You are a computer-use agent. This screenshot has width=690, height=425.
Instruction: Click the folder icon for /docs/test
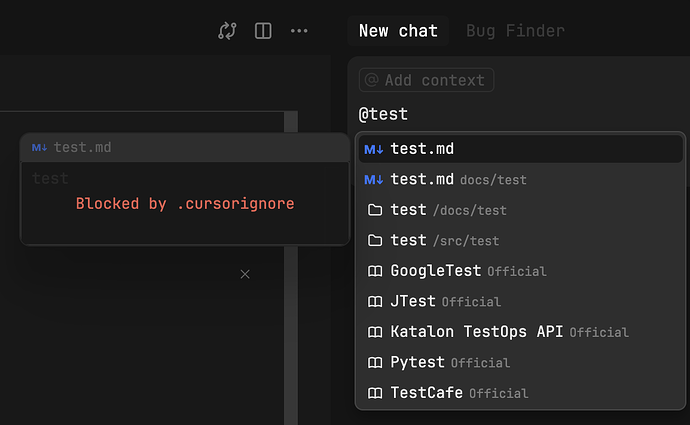(x=375, y=210)
